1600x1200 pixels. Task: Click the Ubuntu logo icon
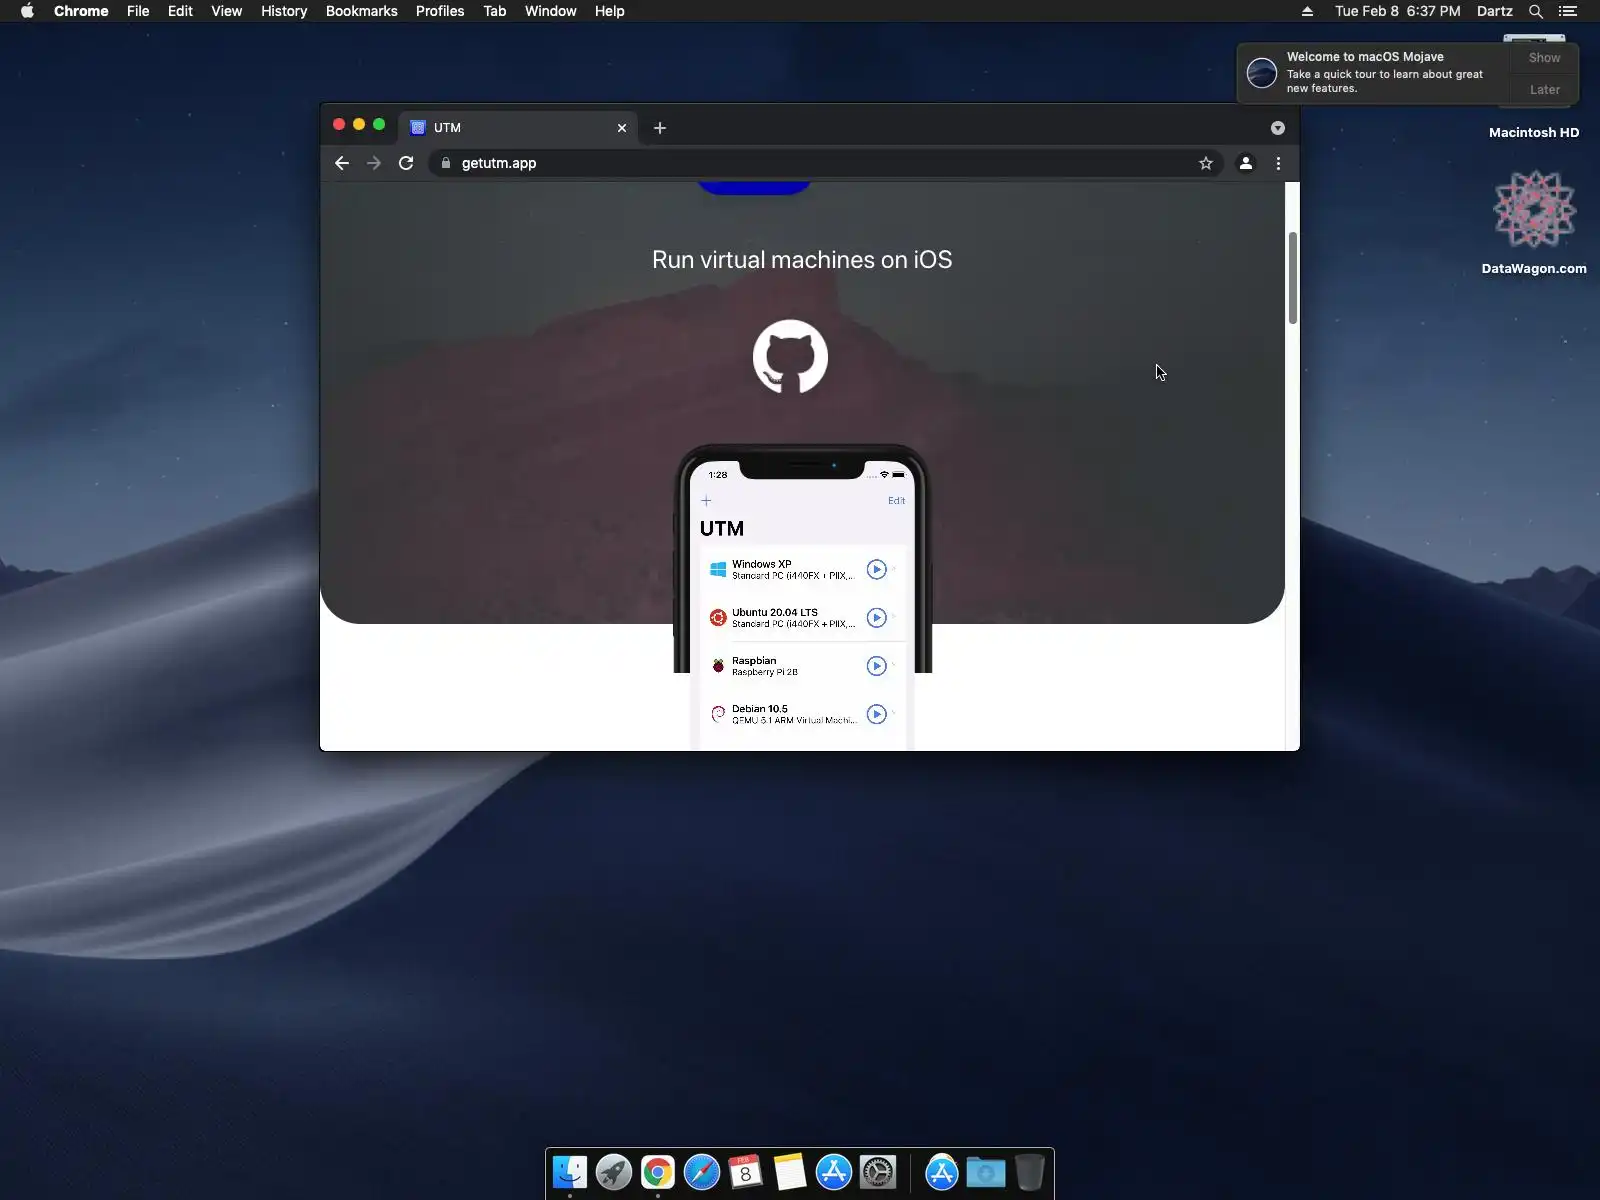(718, 618)
